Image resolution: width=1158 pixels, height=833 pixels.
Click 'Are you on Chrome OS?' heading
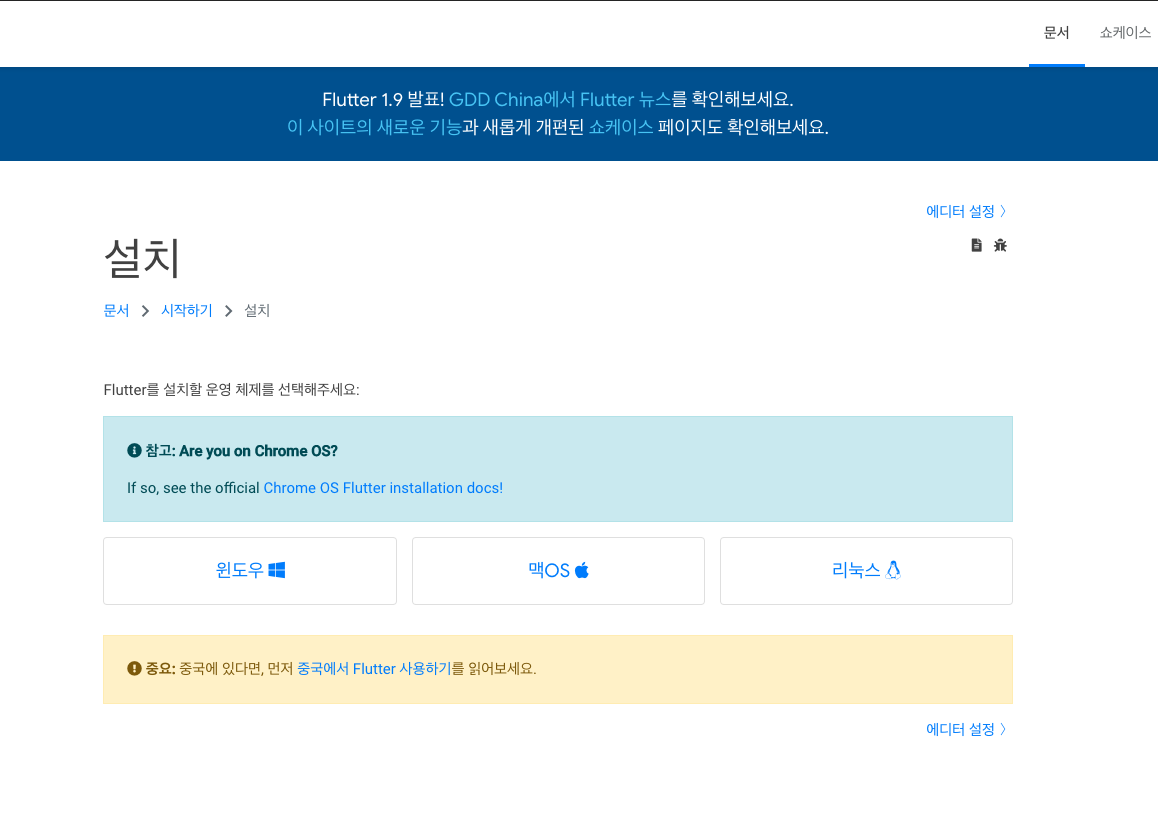click(x=258, y=451)
